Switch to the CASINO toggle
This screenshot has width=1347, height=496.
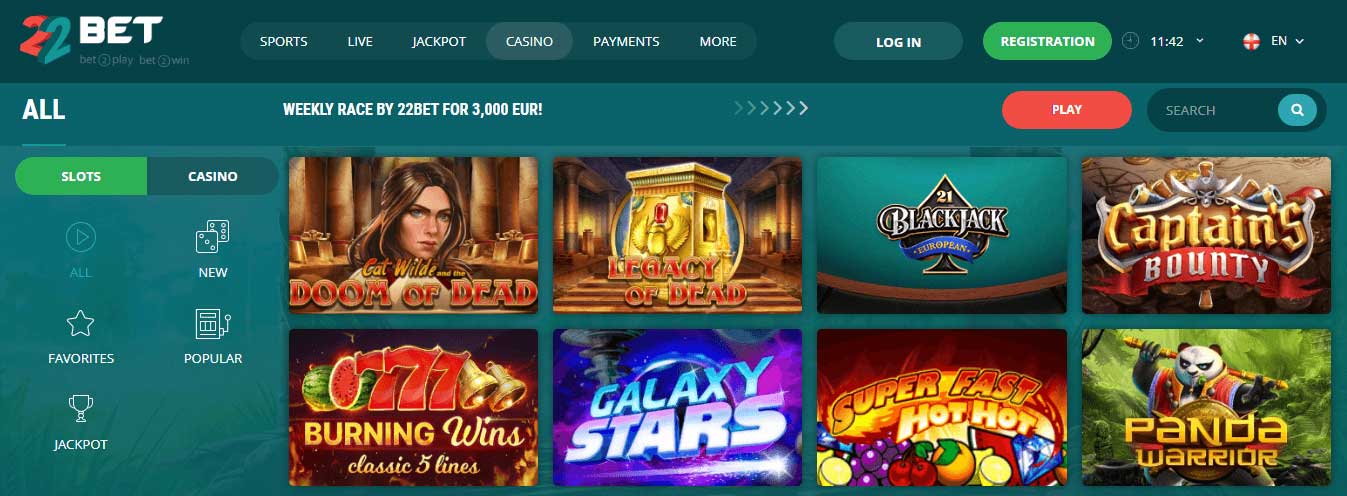tap(213, 176)
